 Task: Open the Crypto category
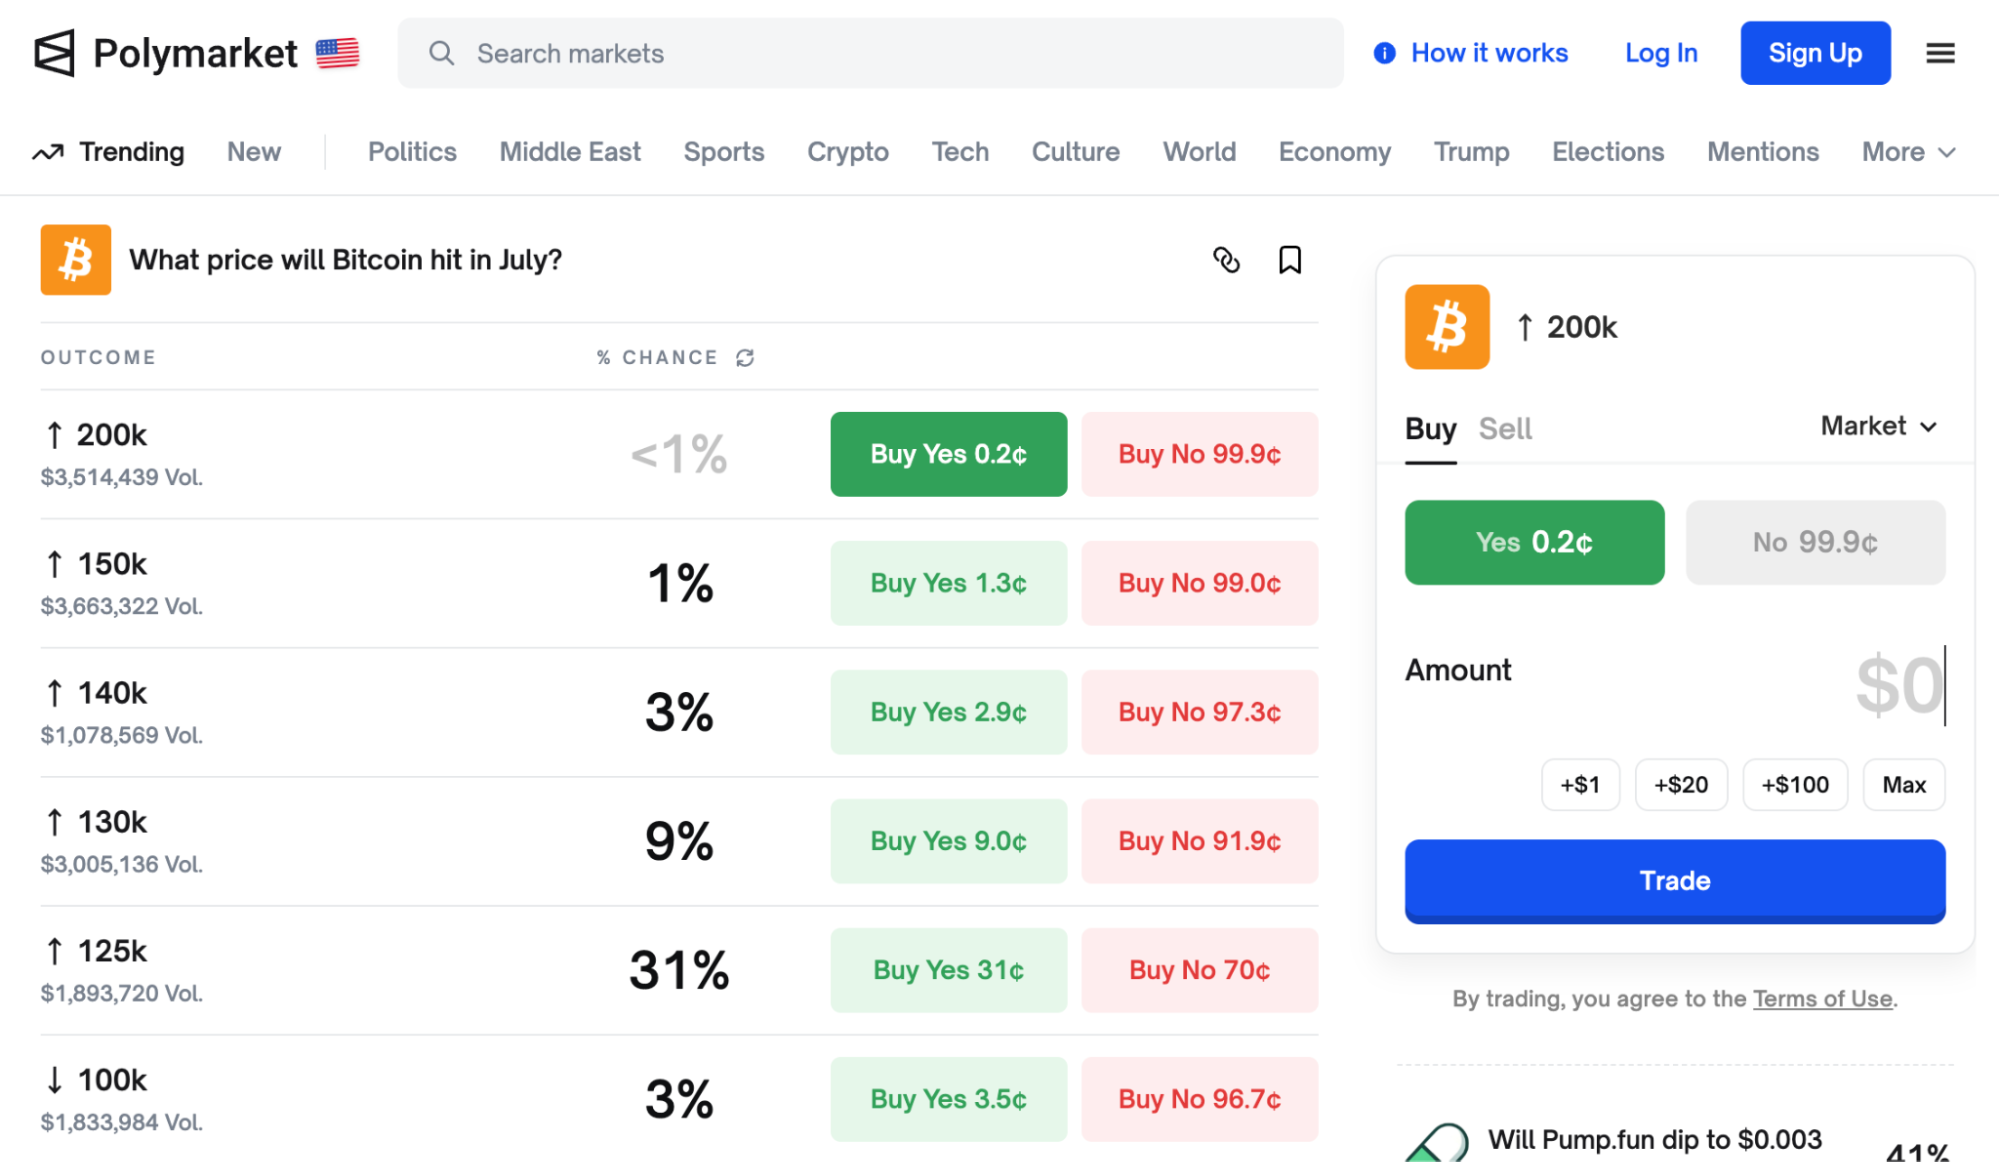[x=848, y=152]
